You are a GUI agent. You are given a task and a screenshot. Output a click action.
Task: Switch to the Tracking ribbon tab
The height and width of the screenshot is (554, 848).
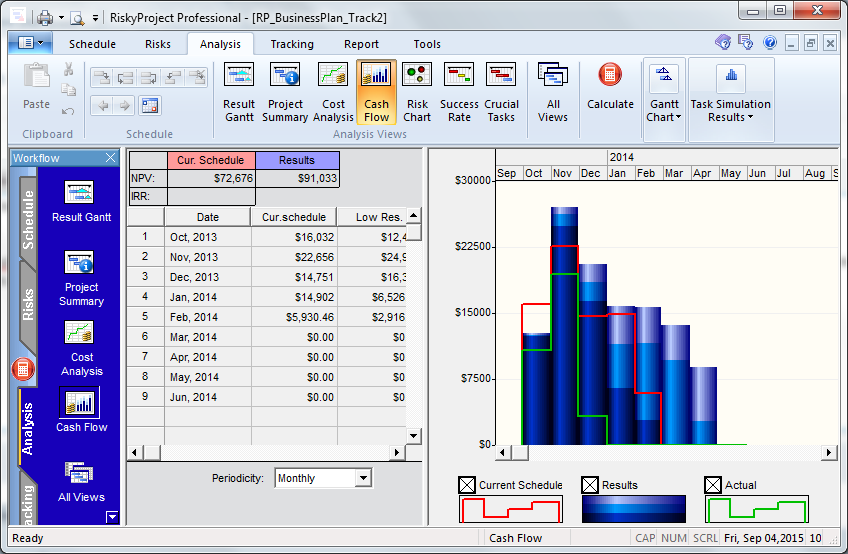[292, 44]
